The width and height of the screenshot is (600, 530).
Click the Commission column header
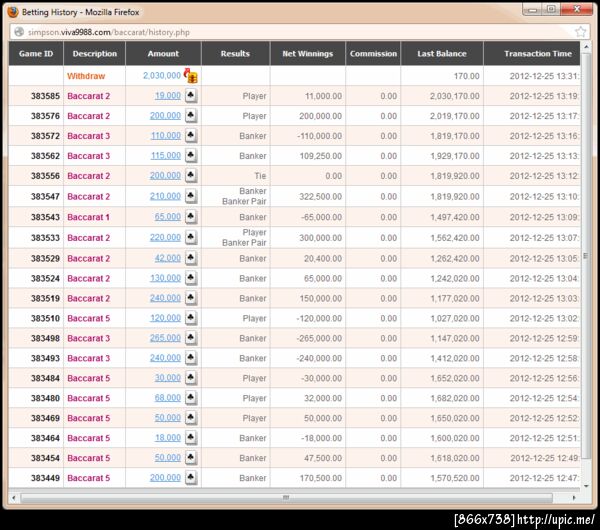tap(373, 54)
